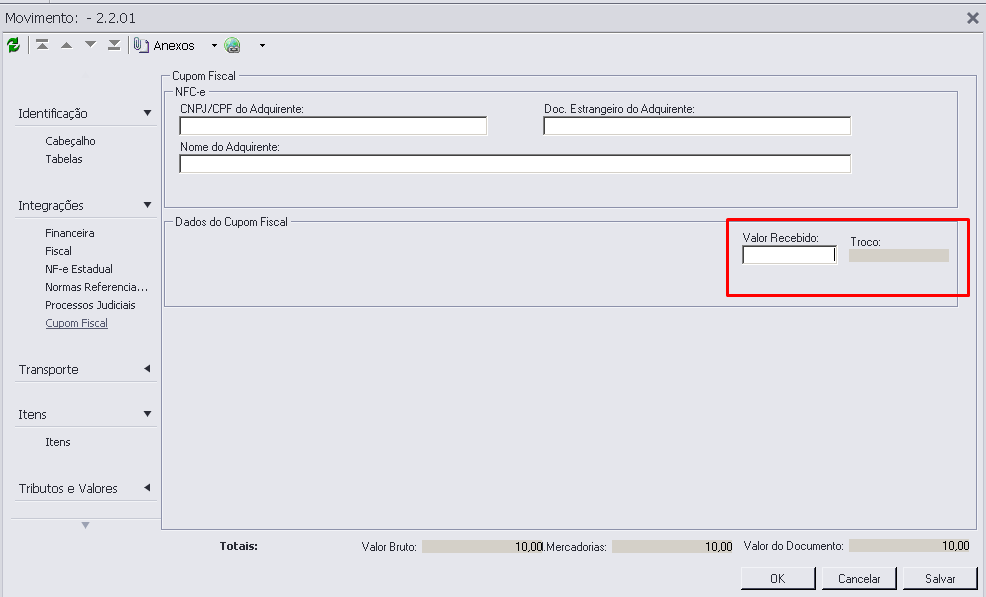
Task: Click the Valor do Documento total field
Action: tap(910, 545)
